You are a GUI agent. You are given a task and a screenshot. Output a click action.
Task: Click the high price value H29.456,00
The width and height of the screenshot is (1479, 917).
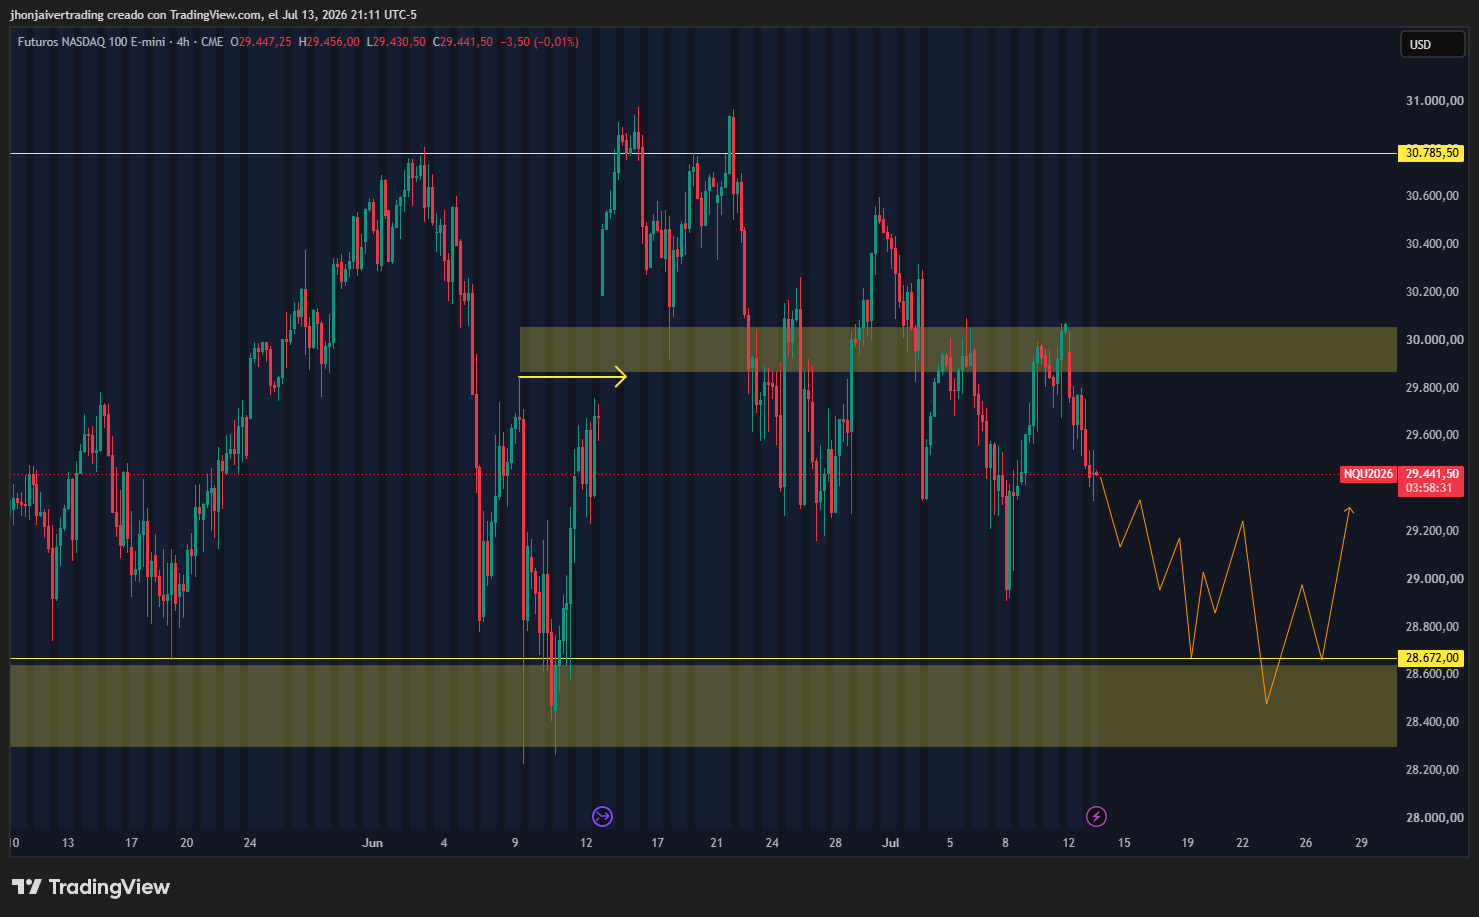329,42
